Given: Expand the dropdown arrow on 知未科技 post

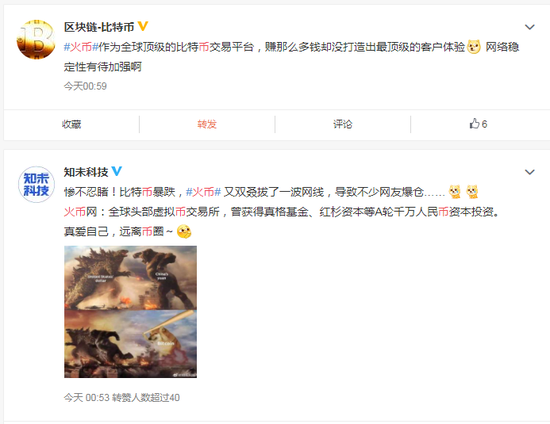Looking at the screenshot, I should click(x=529, y=172).
